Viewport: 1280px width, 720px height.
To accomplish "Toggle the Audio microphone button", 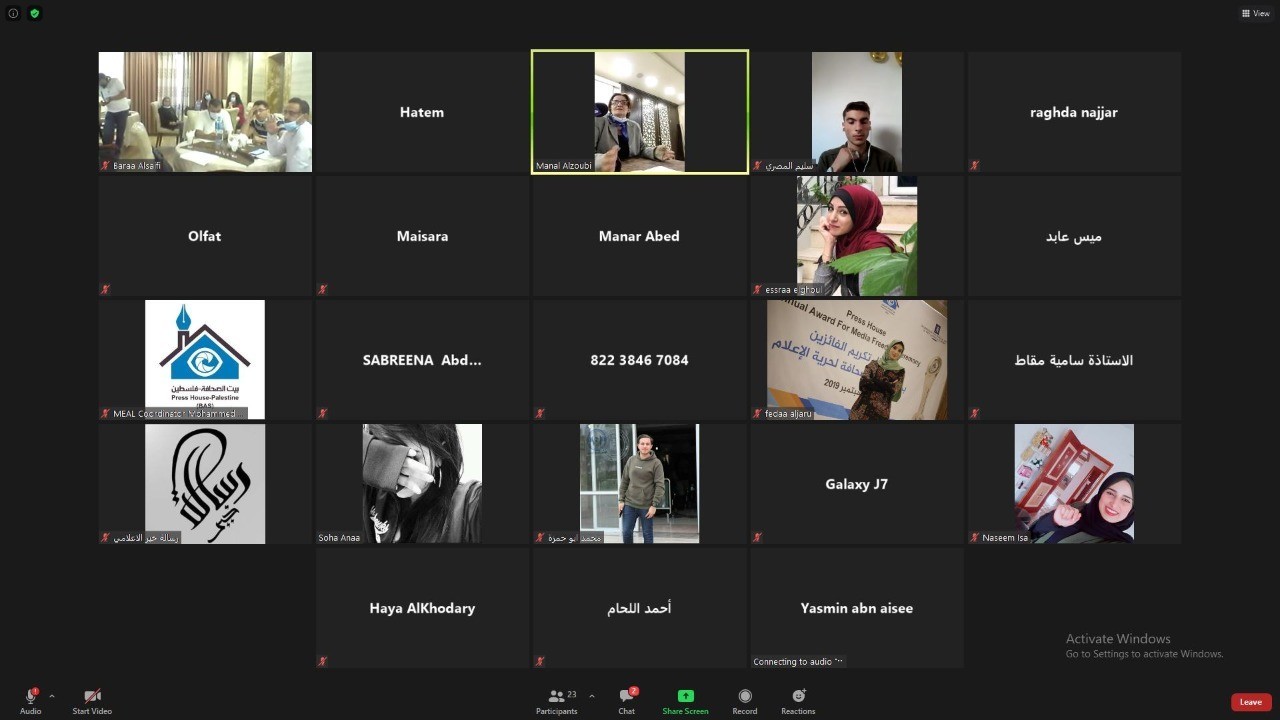I will (x=31, y=701).
